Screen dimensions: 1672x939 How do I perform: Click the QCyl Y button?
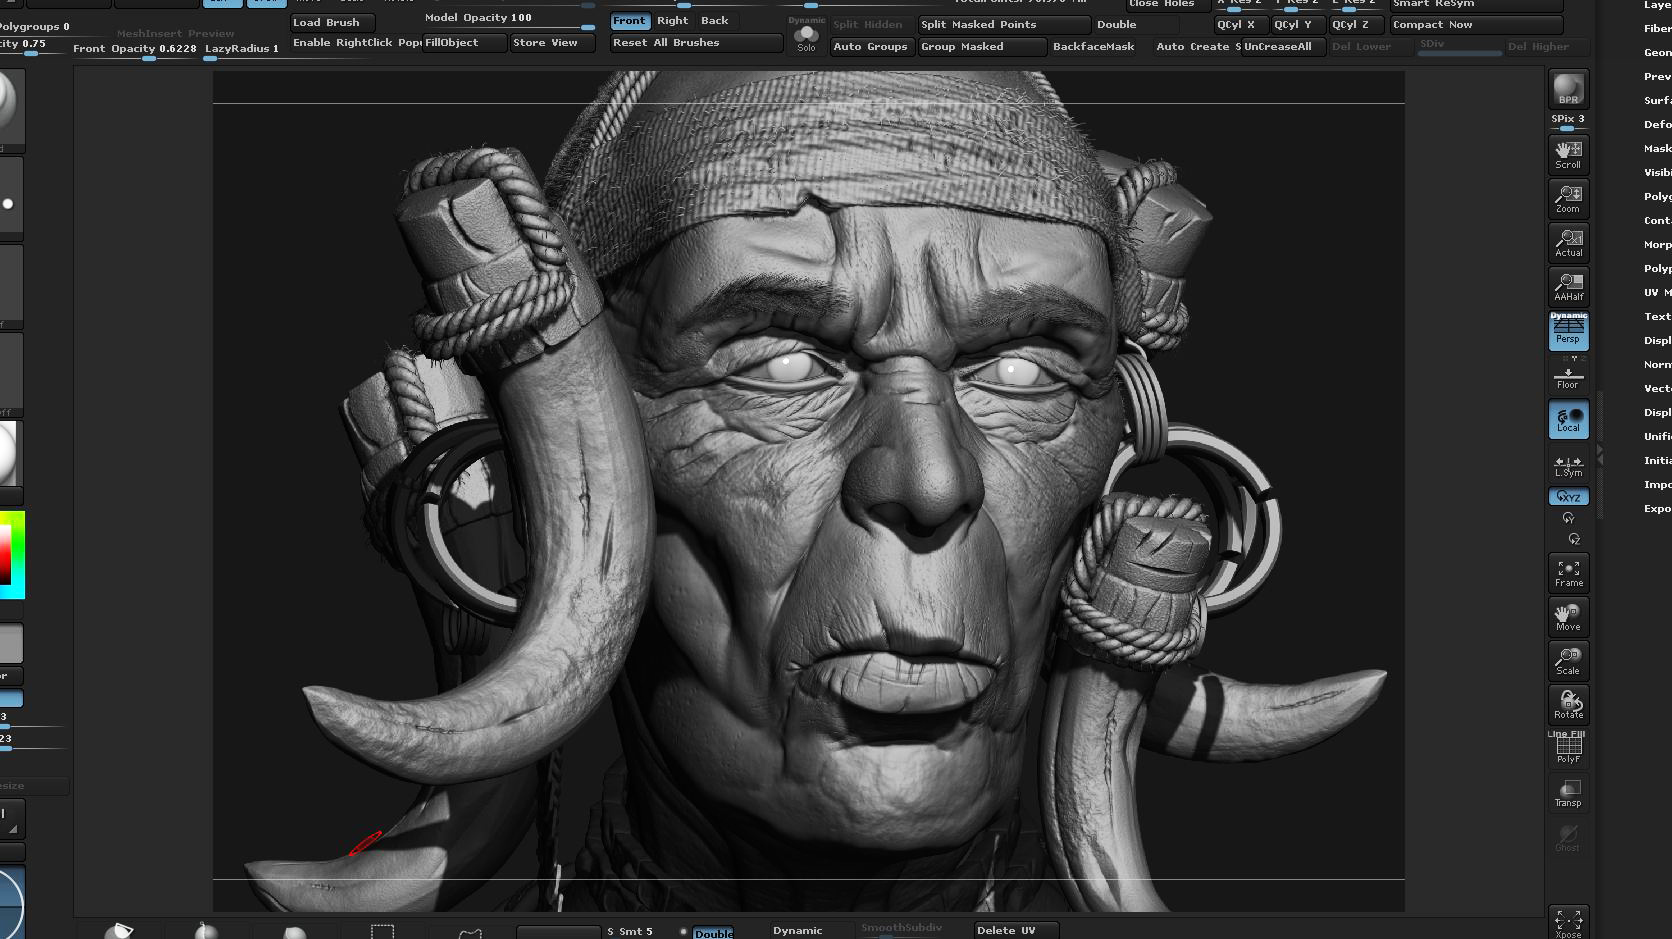[x=1298, y=25]
